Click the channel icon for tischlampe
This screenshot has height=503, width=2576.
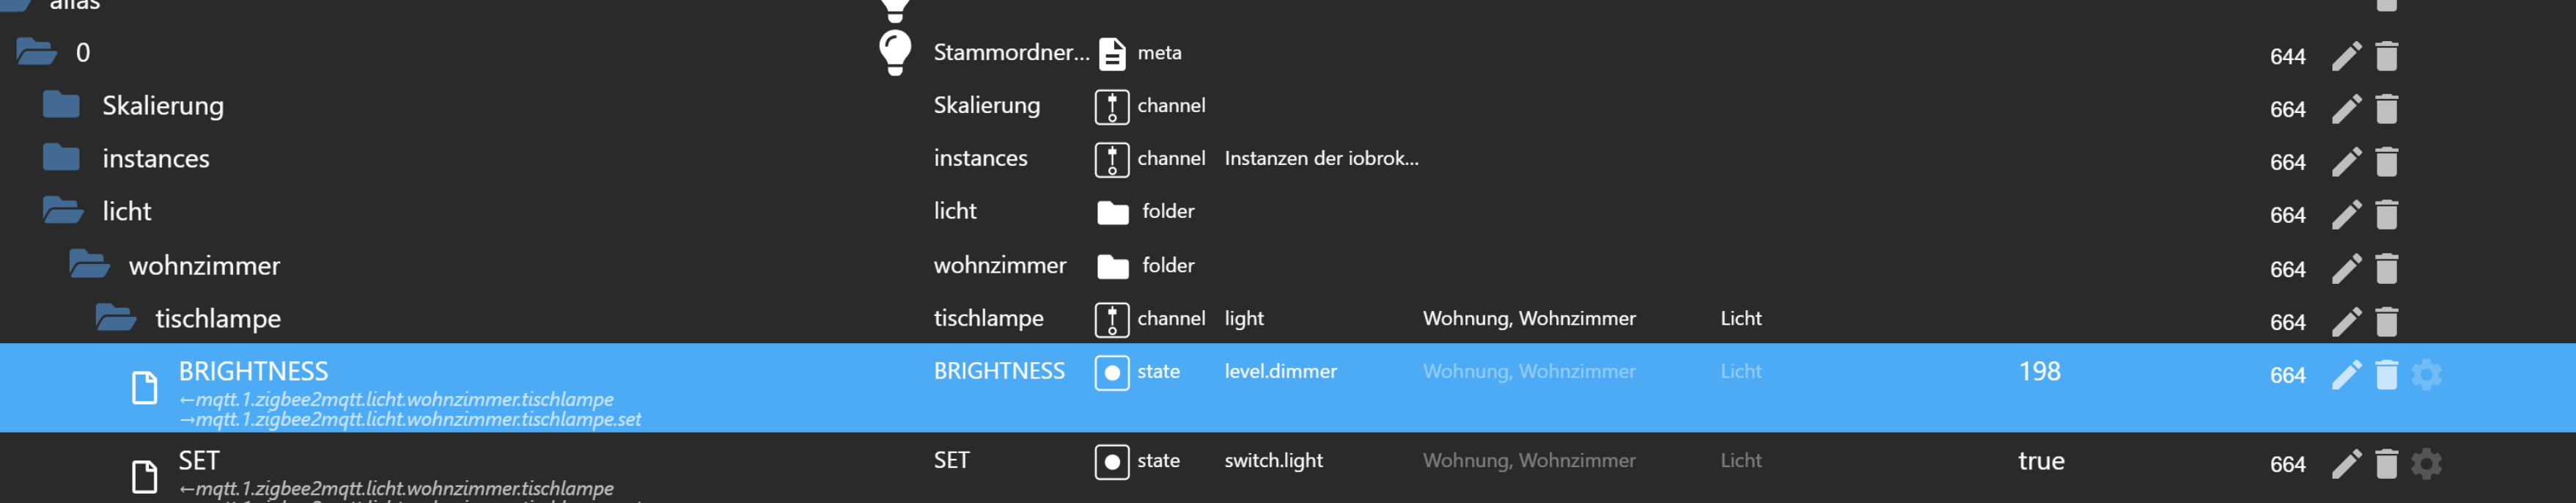1112,319
